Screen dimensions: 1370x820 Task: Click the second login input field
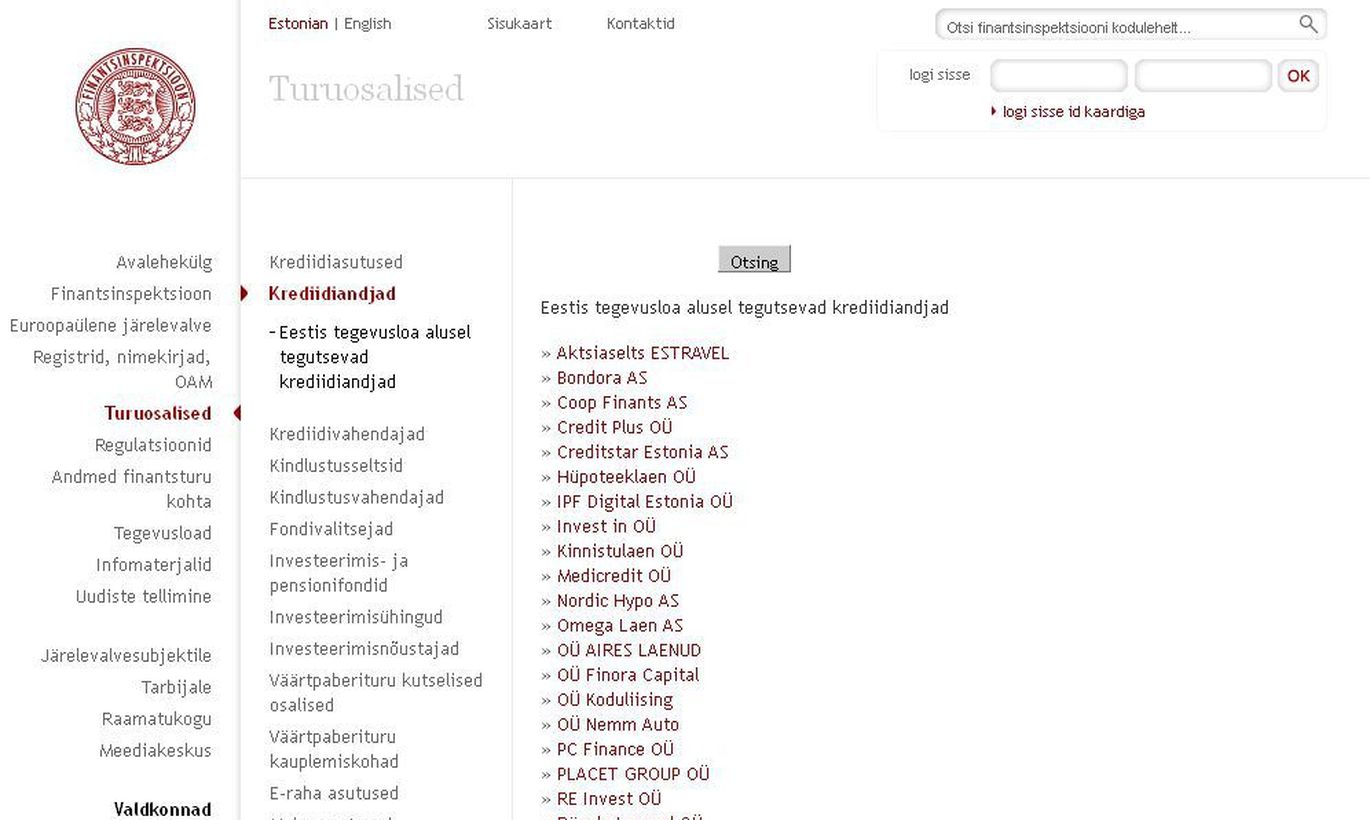(1203, 76)
